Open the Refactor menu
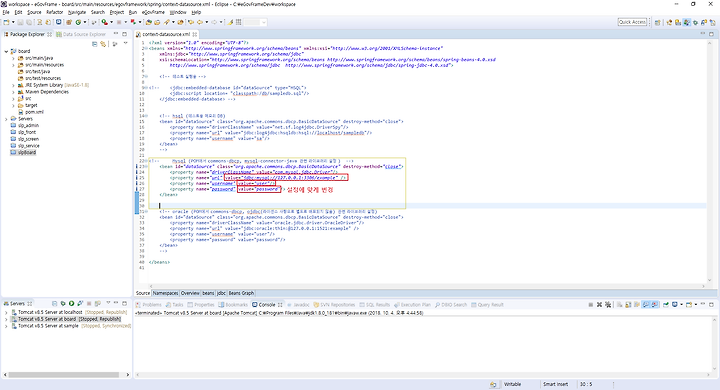Screen dimensions: 720x390 55,12
